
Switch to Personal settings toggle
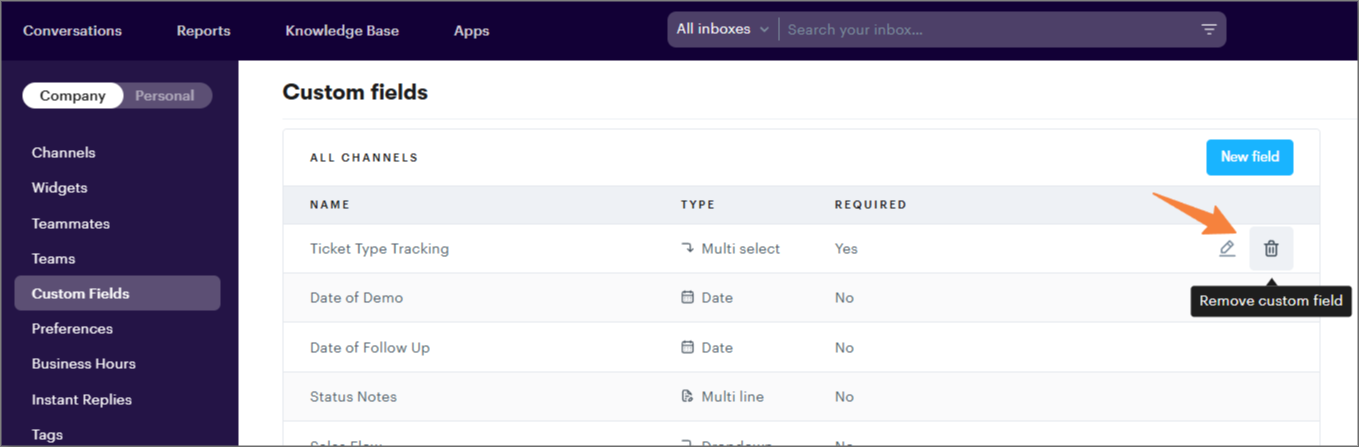tap(165, 96)
